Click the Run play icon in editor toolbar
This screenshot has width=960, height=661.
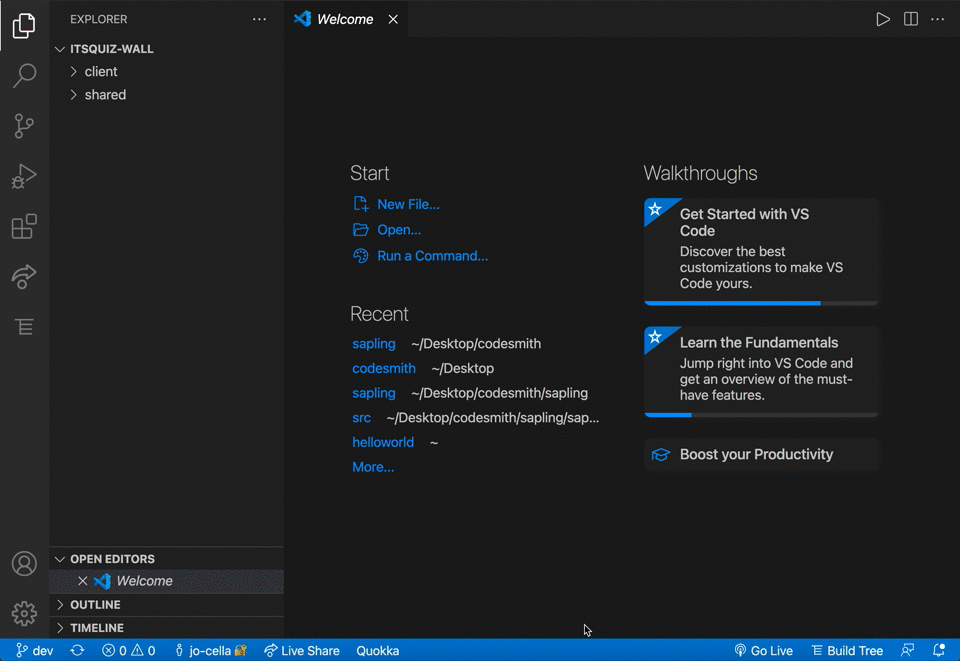(x=882, y=19)
